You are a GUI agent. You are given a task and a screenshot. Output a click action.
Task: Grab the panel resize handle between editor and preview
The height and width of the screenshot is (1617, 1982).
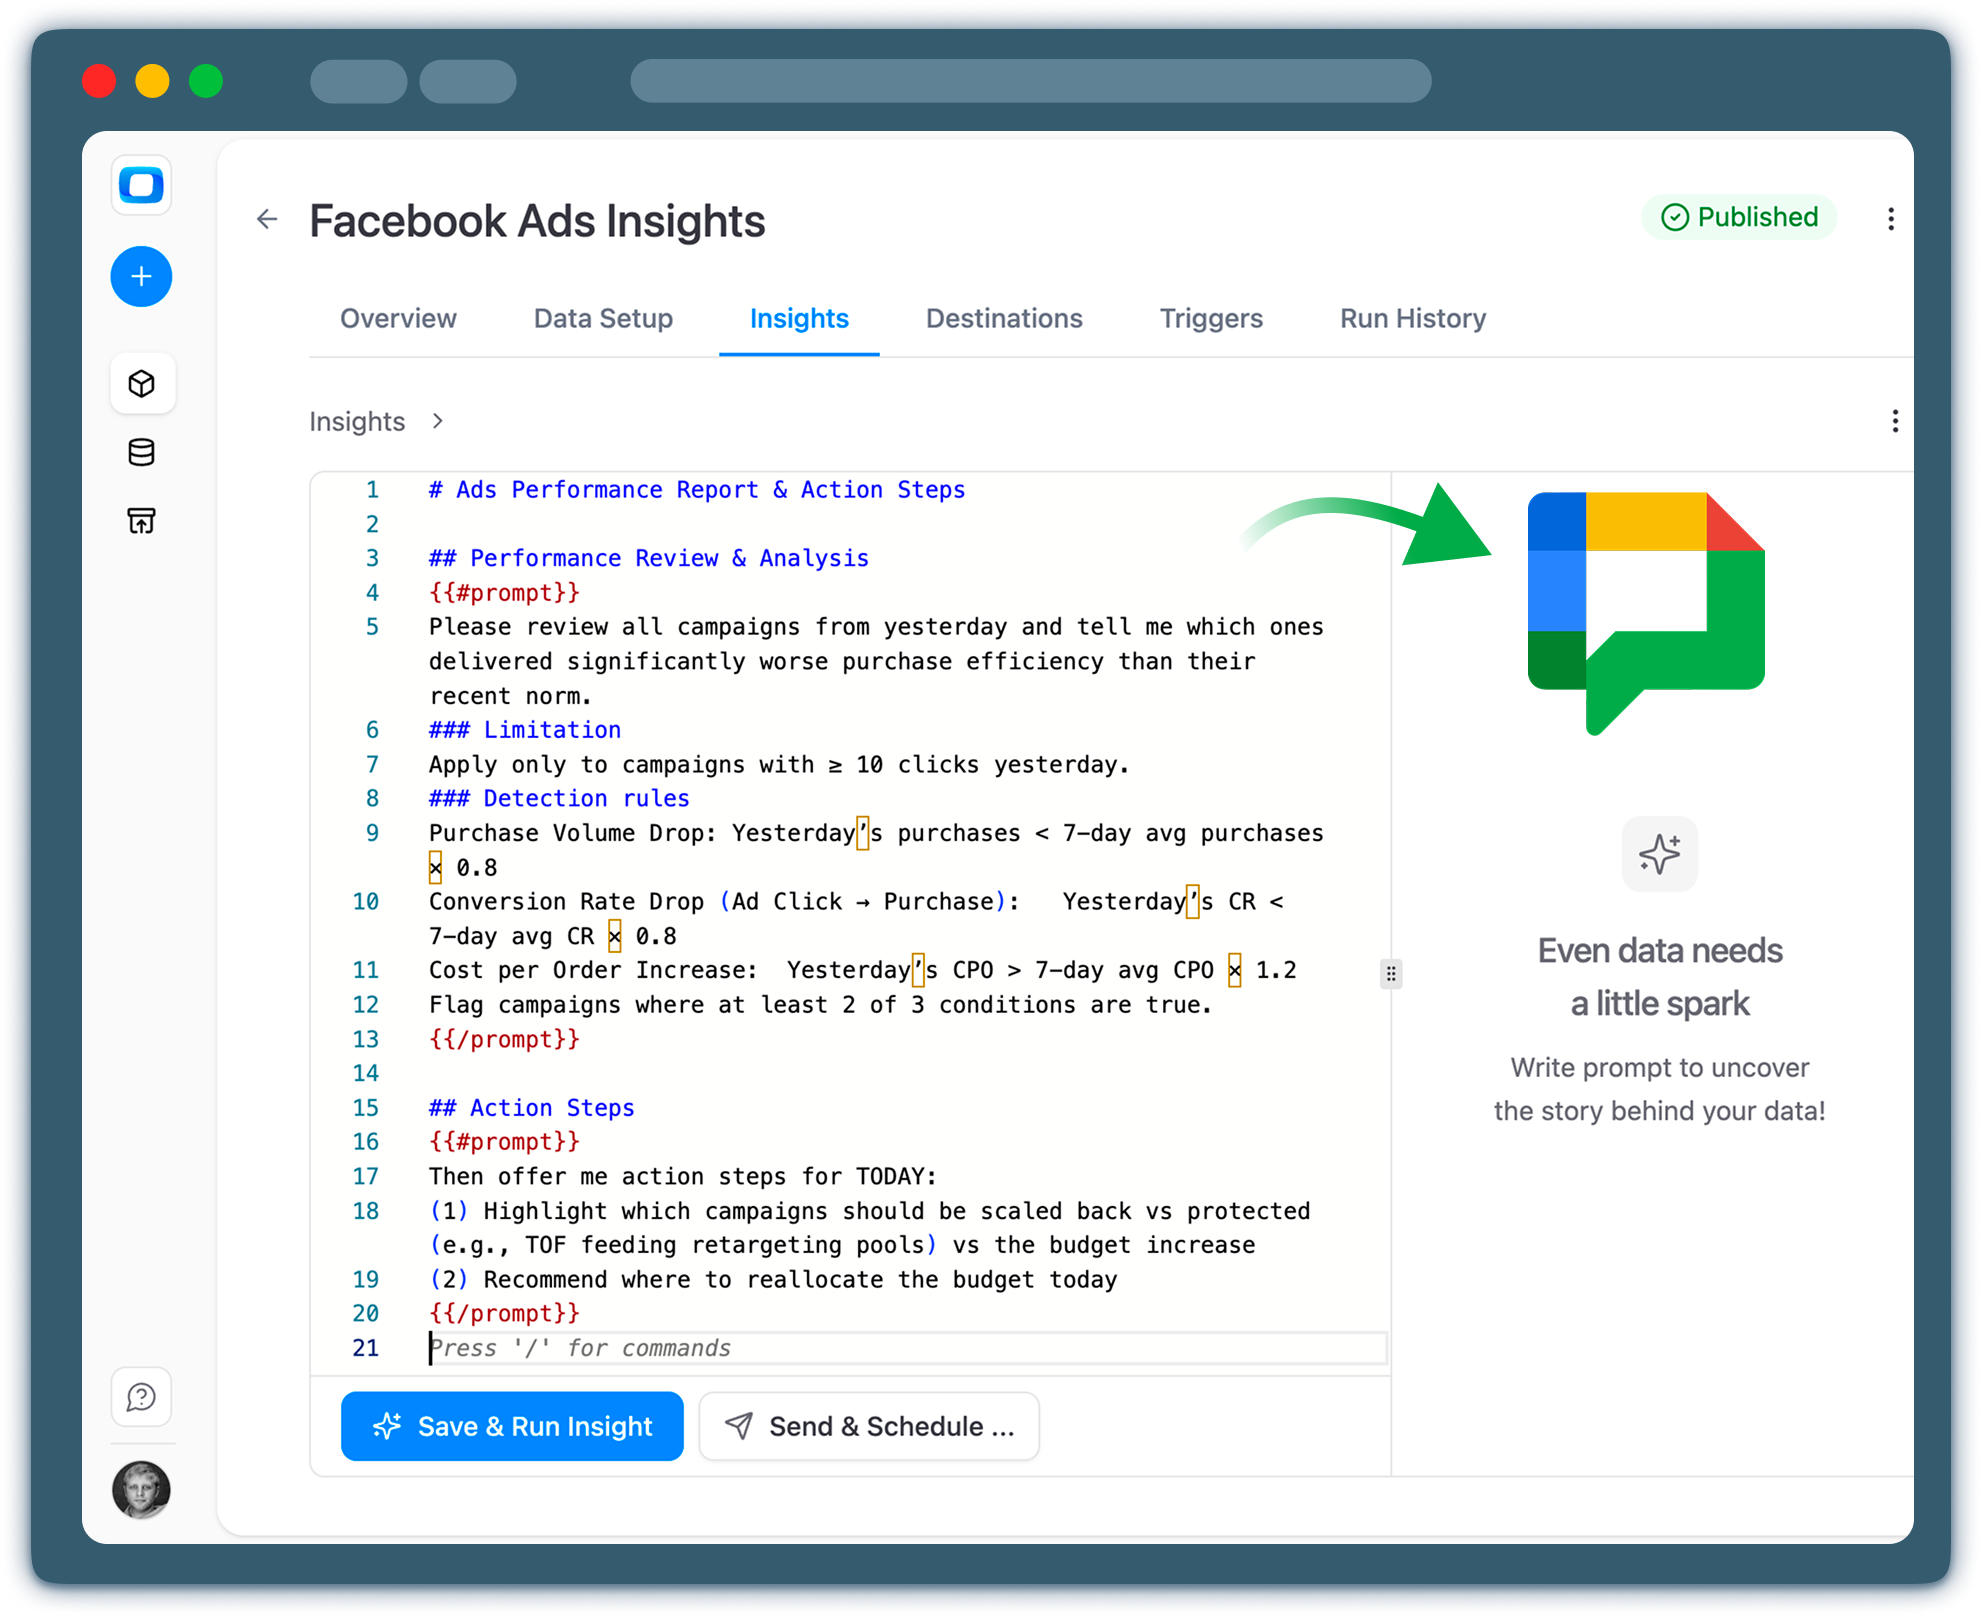tap(1391, 973)
